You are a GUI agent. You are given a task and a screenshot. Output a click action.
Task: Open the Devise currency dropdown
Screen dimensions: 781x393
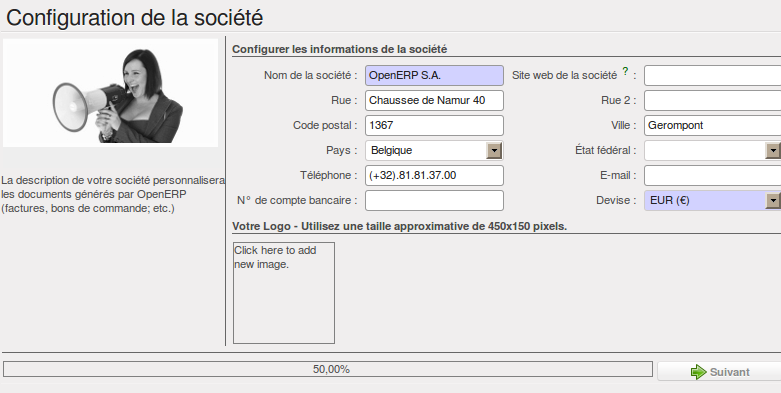click(773, 200)
